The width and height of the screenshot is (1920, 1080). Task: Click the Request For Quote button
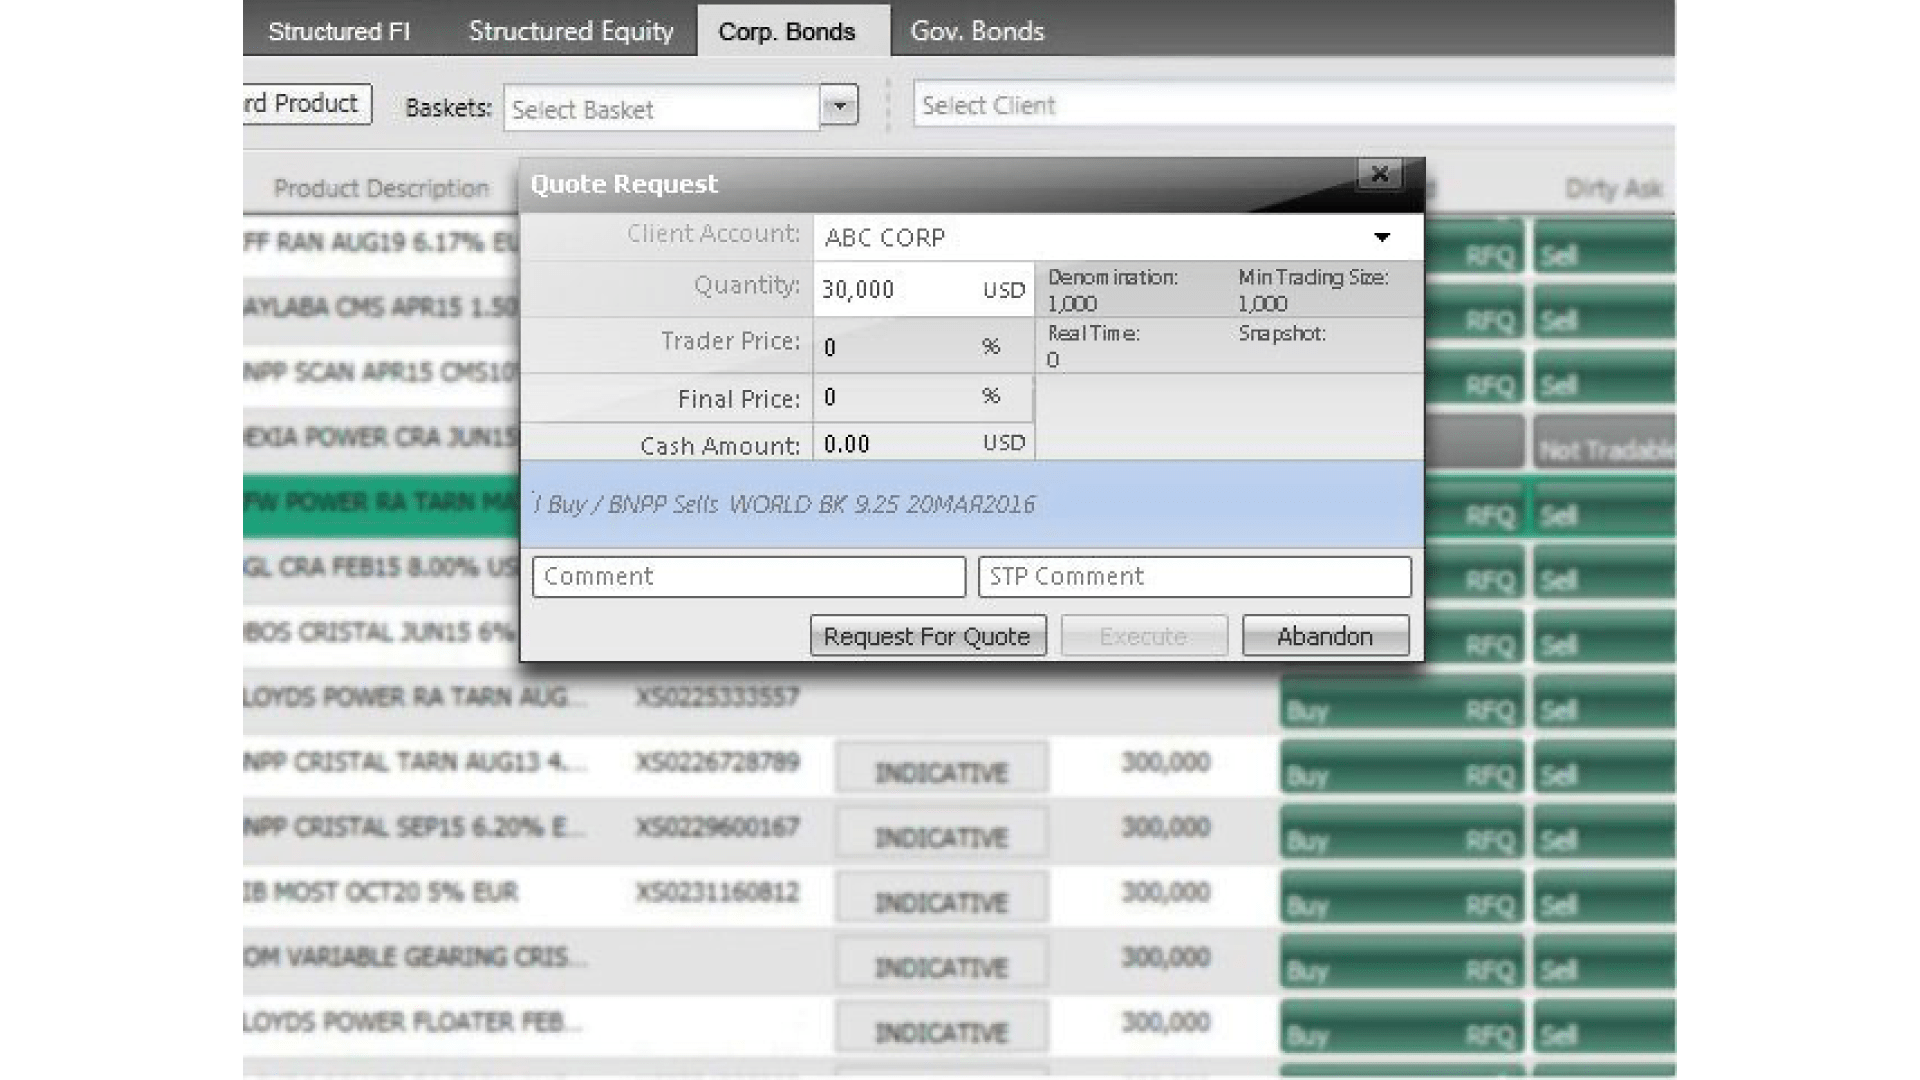[927, 636]
